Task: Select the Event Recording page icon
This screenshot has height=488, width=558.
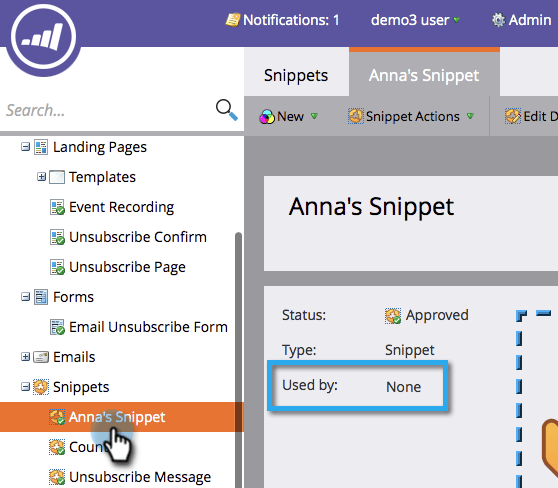Action: pyautogui.click(x=57, y=207)
